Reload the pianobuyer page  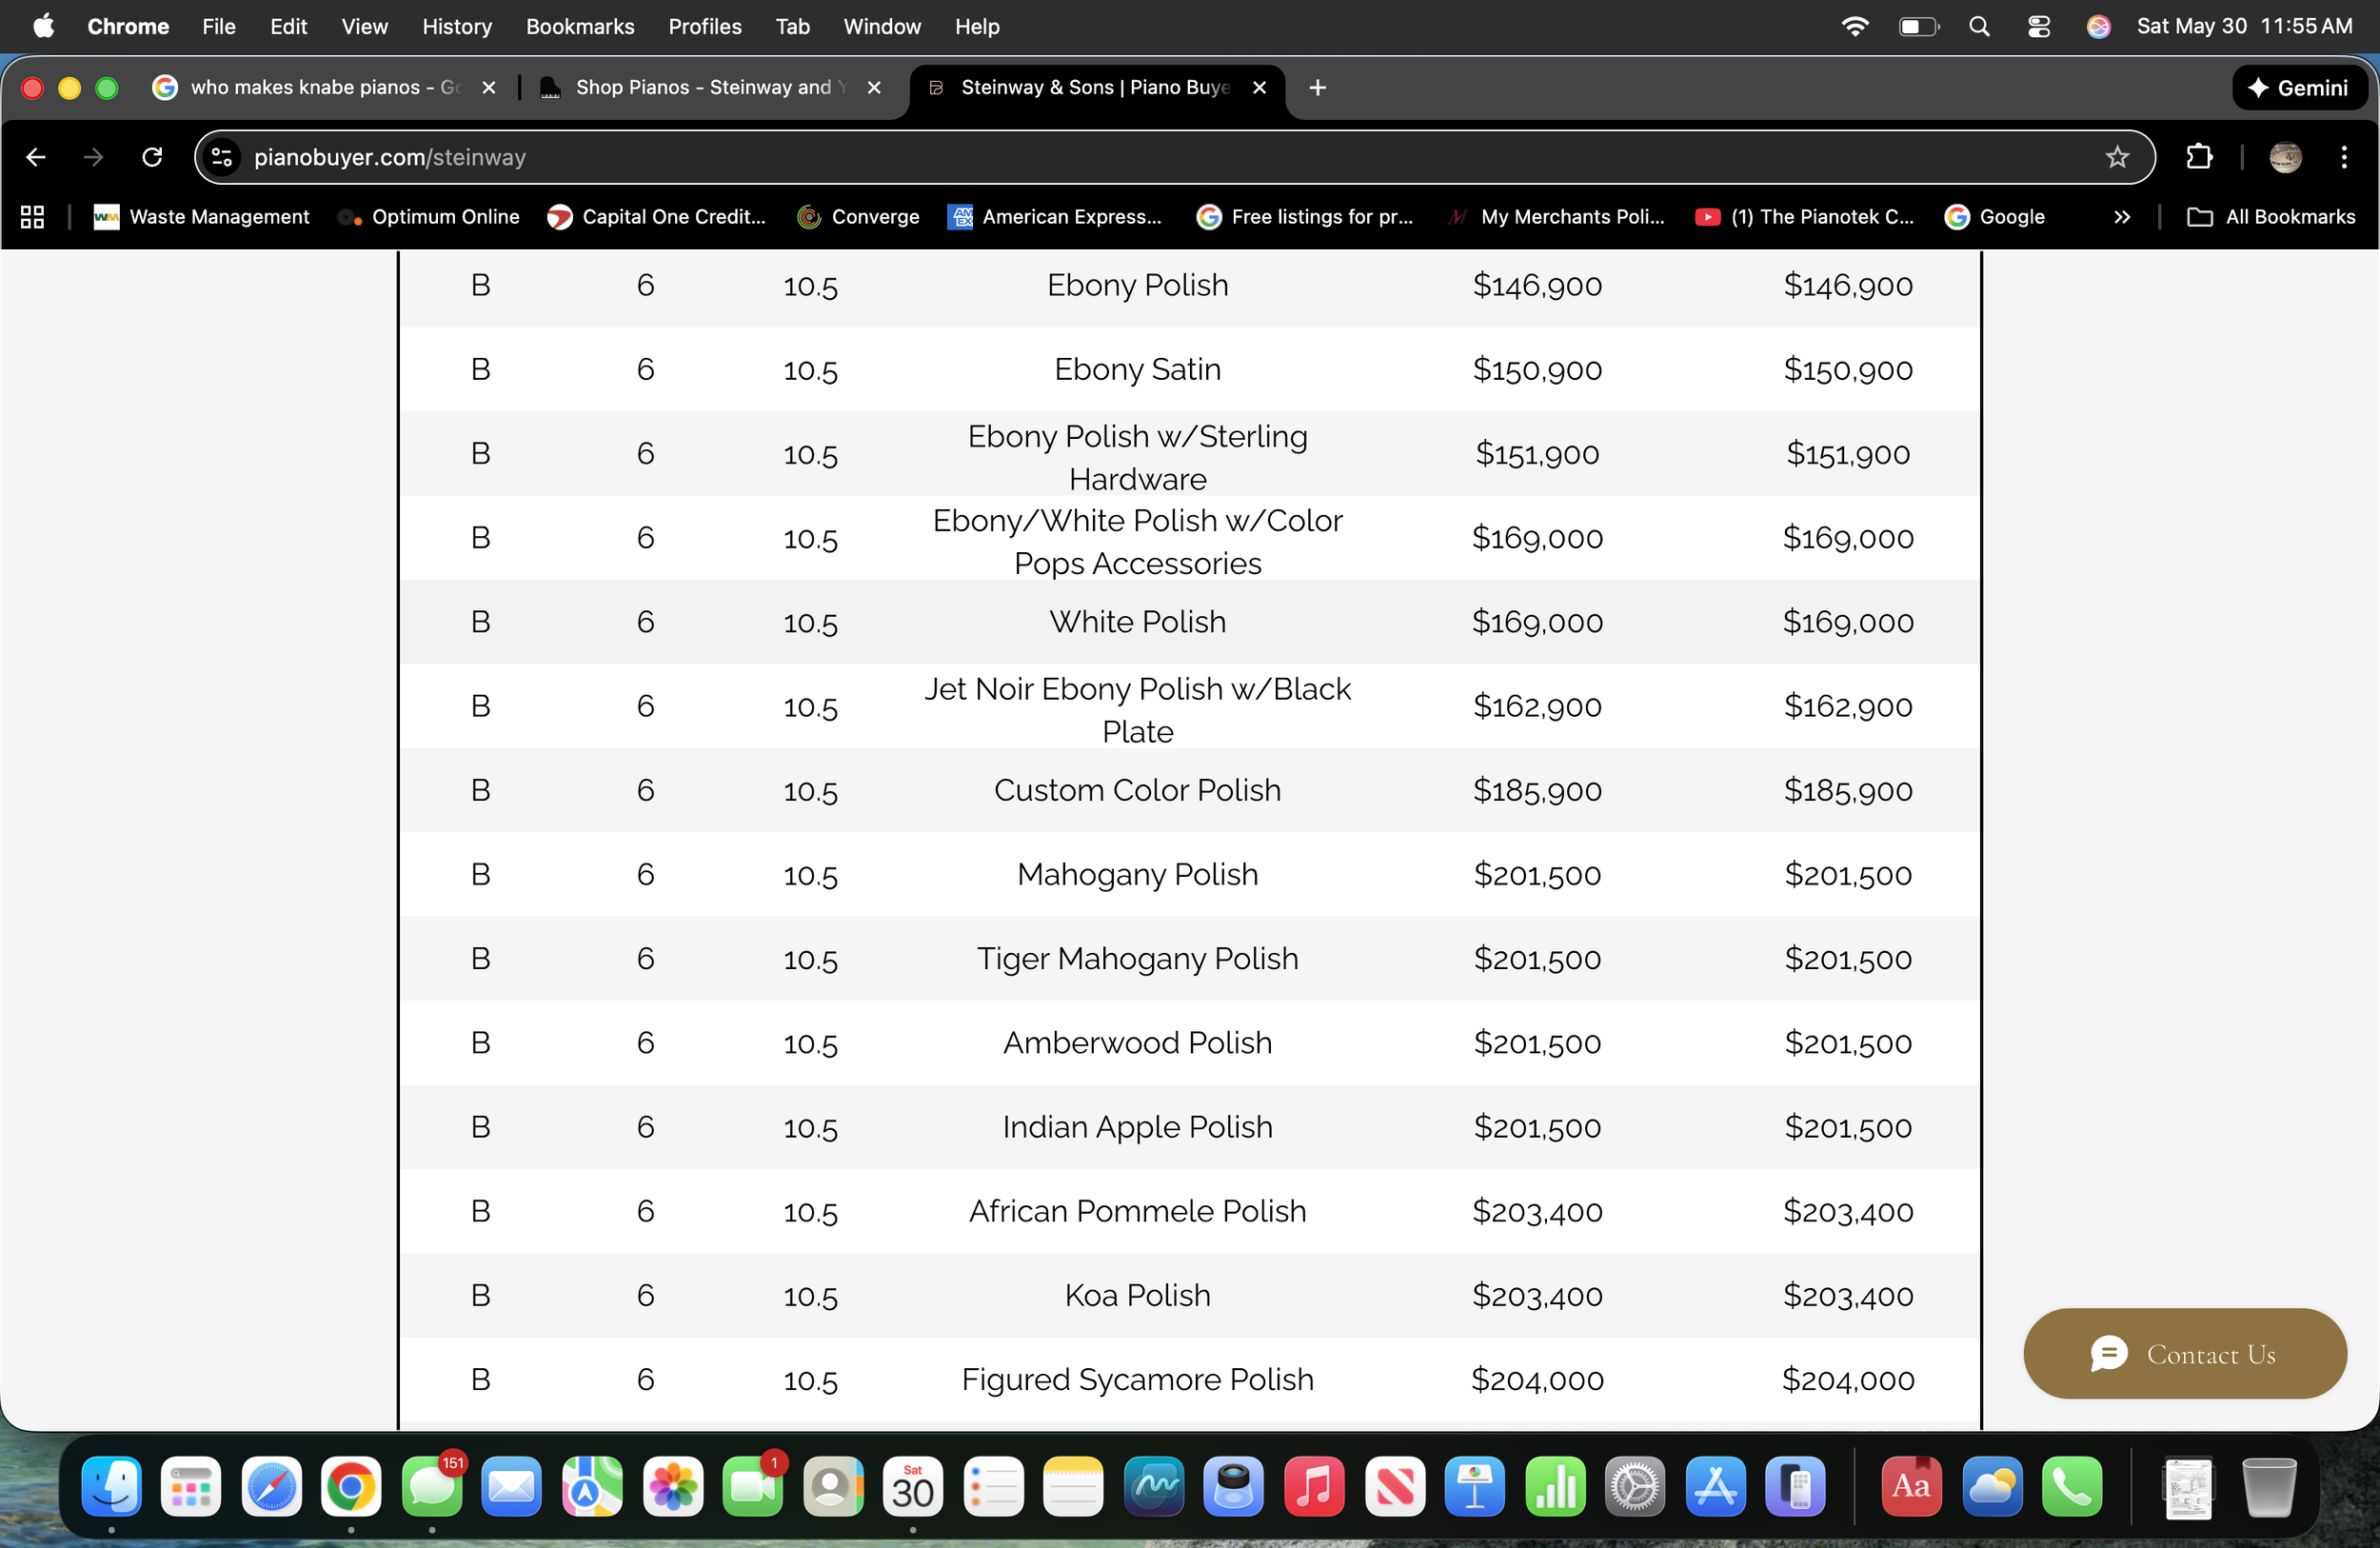[x=152, y=157]
